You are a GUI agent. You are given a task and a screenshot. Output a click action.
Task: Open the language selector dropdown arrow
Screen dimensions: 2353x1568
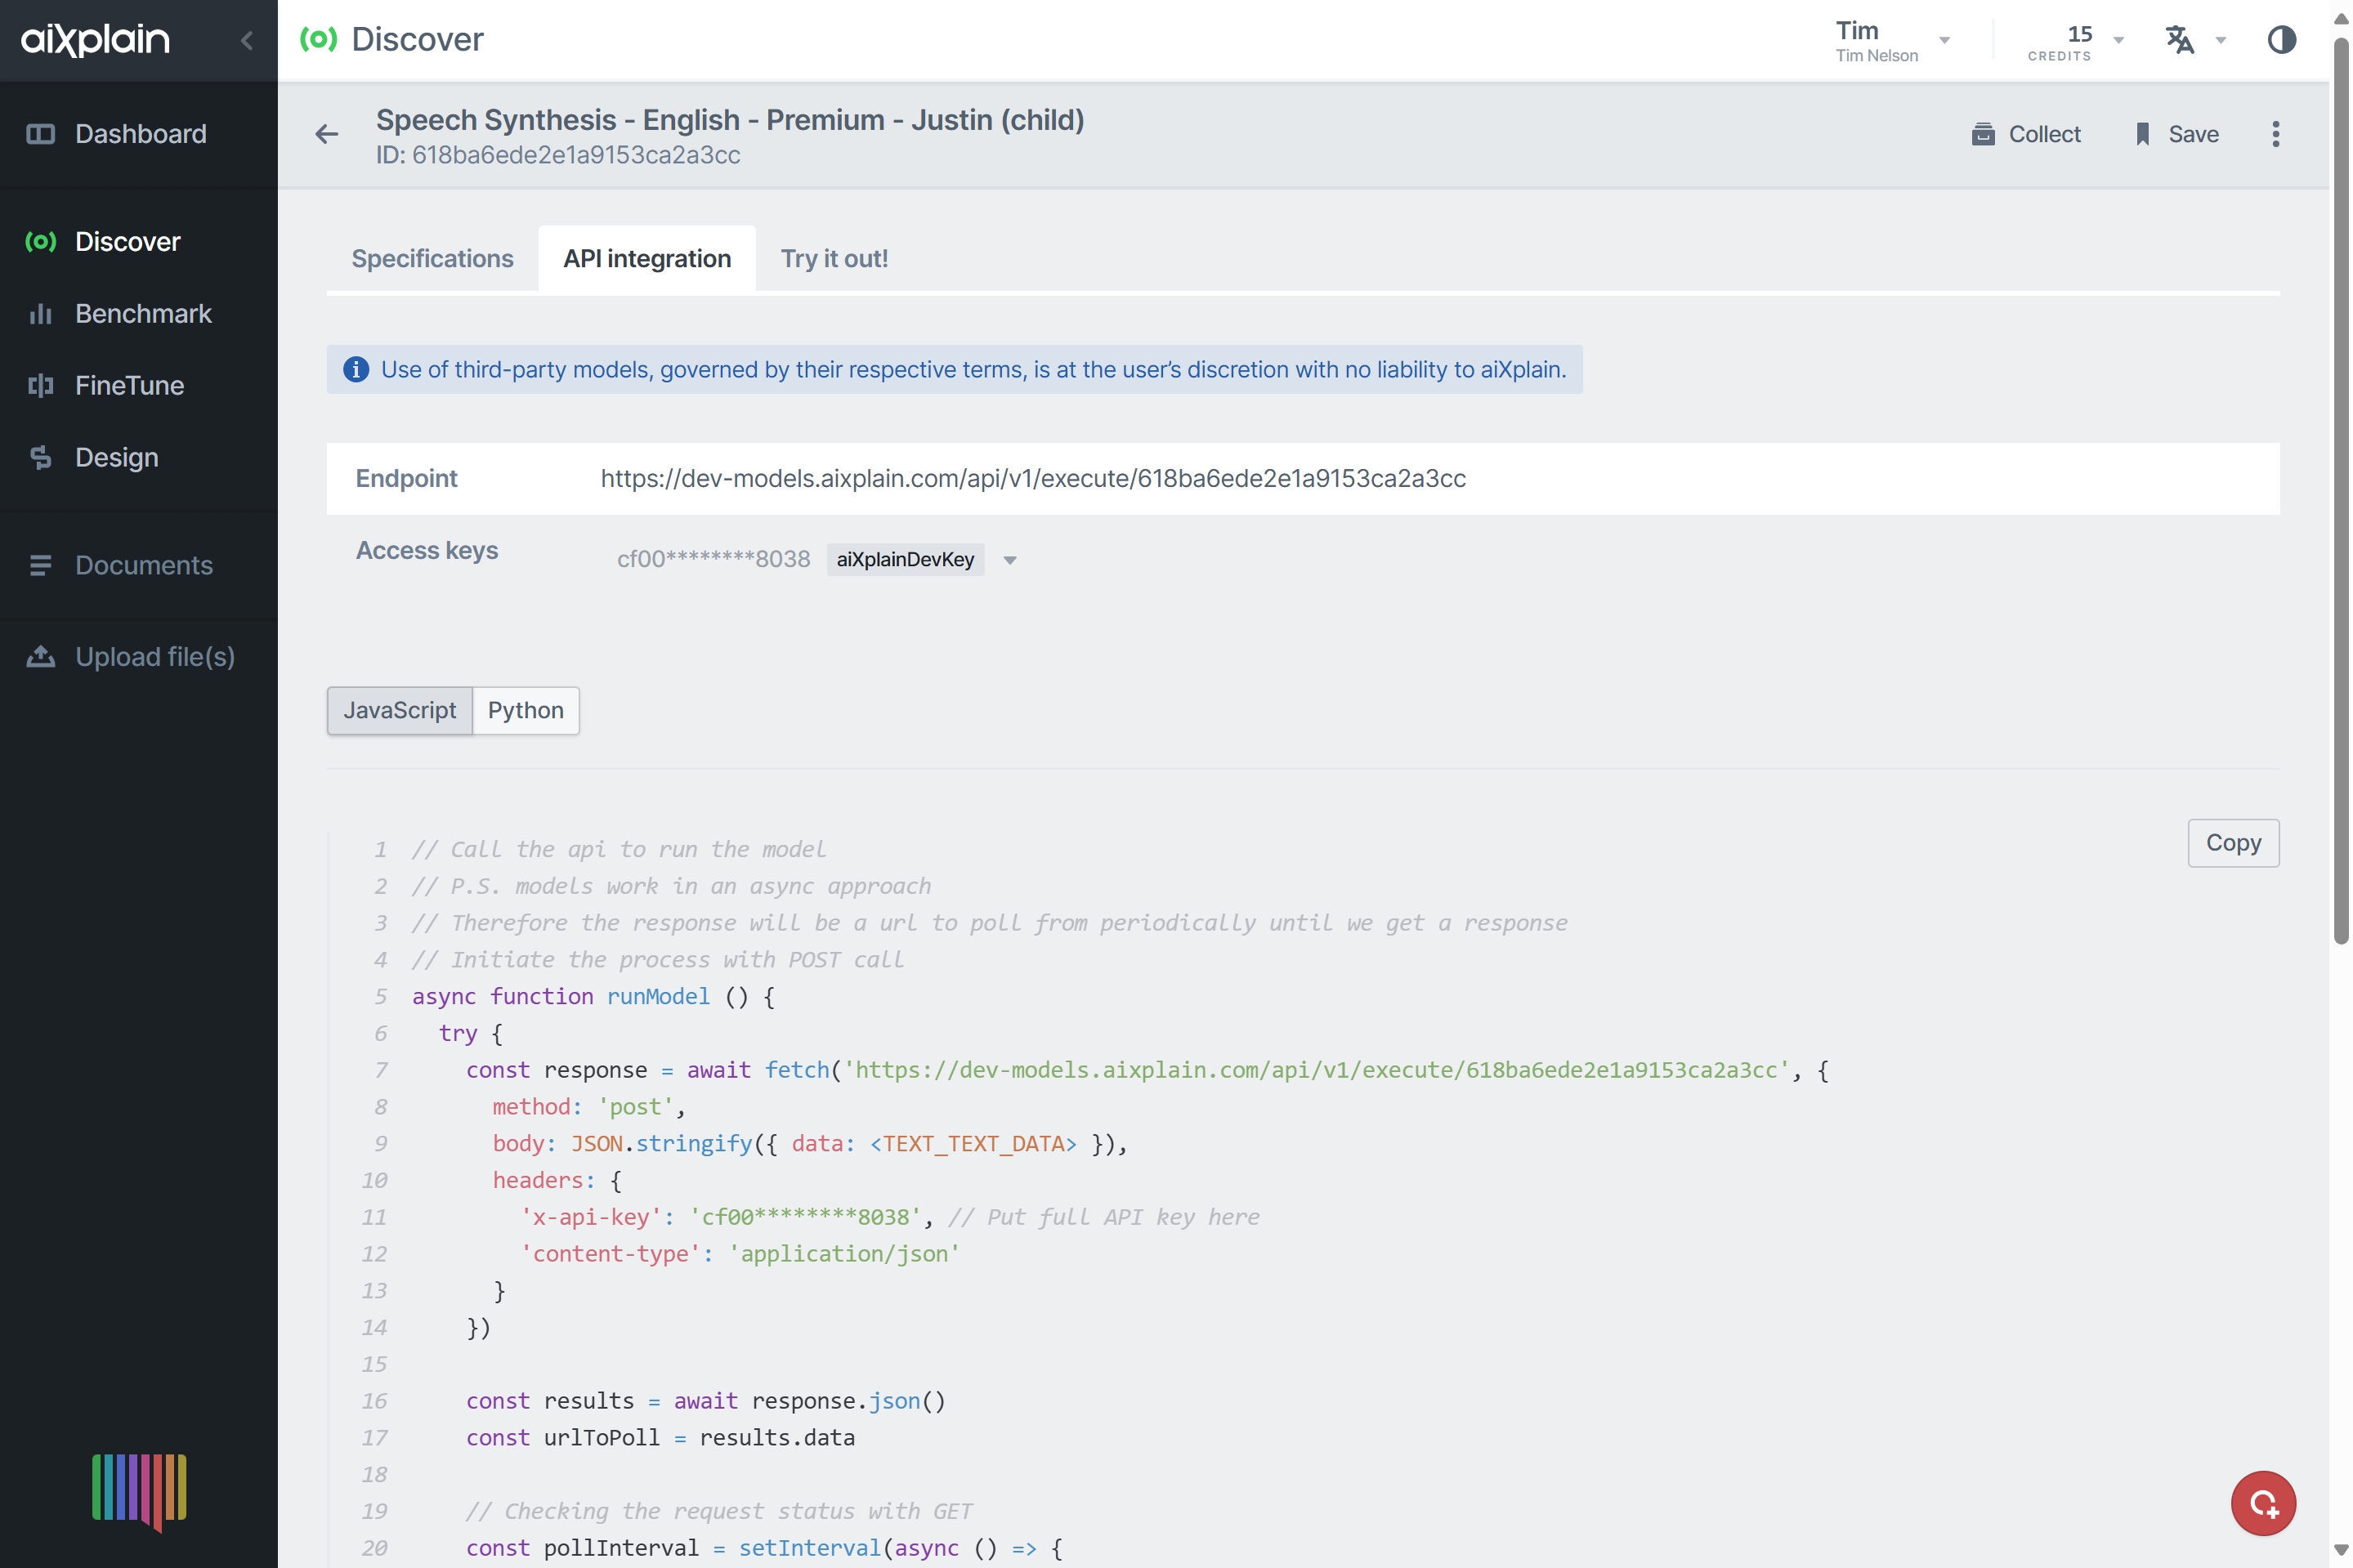[x=2220, y=40]
